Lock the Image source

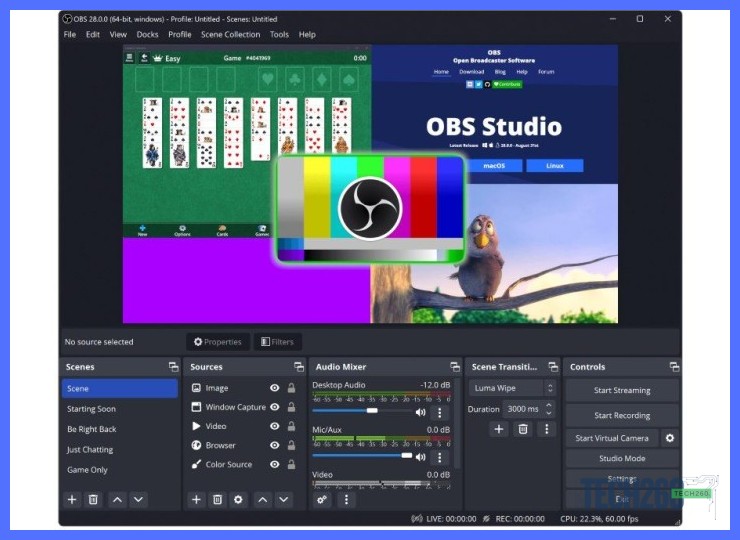(x=292, y=388)
